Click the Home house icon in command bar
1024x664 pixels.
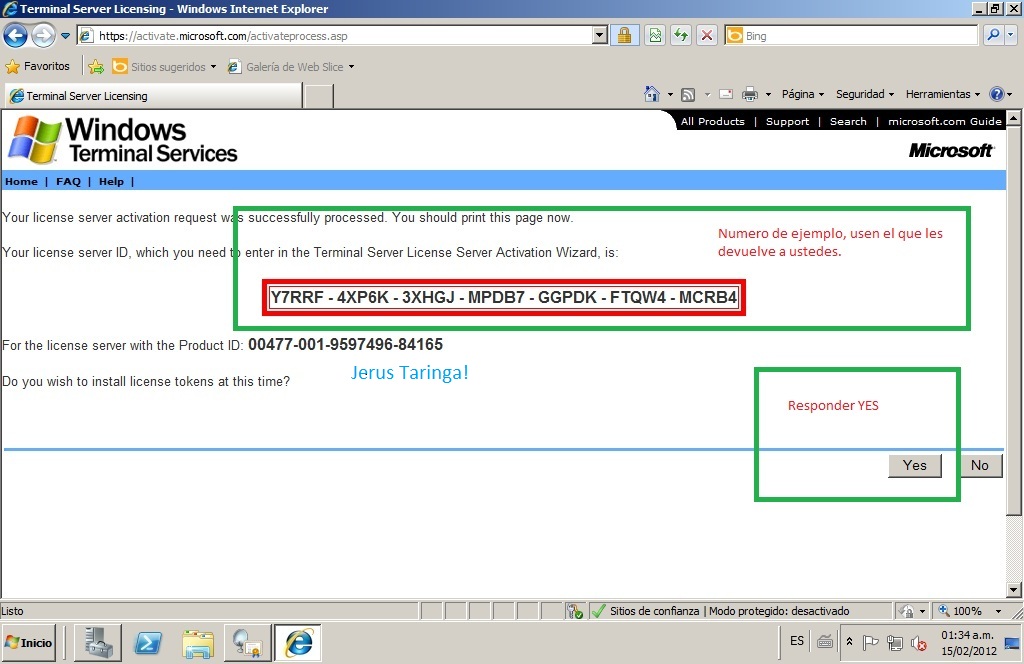[652, 95]
